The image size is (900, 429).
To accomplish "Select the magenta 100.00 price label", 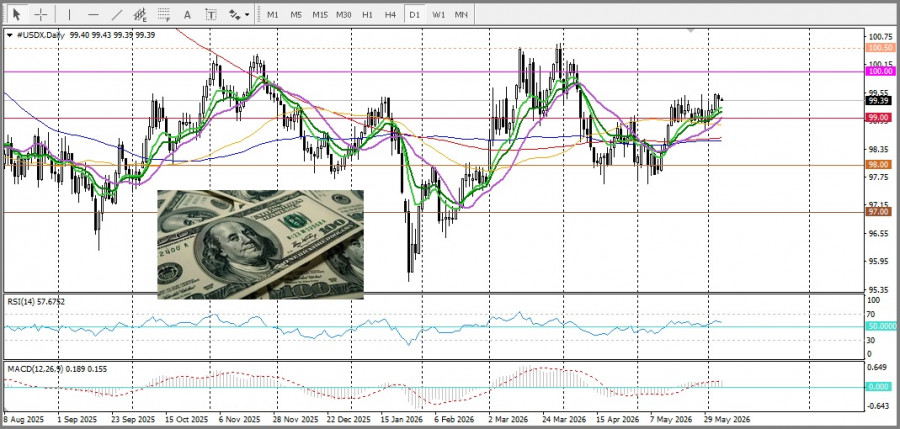I will pos(880,71).
